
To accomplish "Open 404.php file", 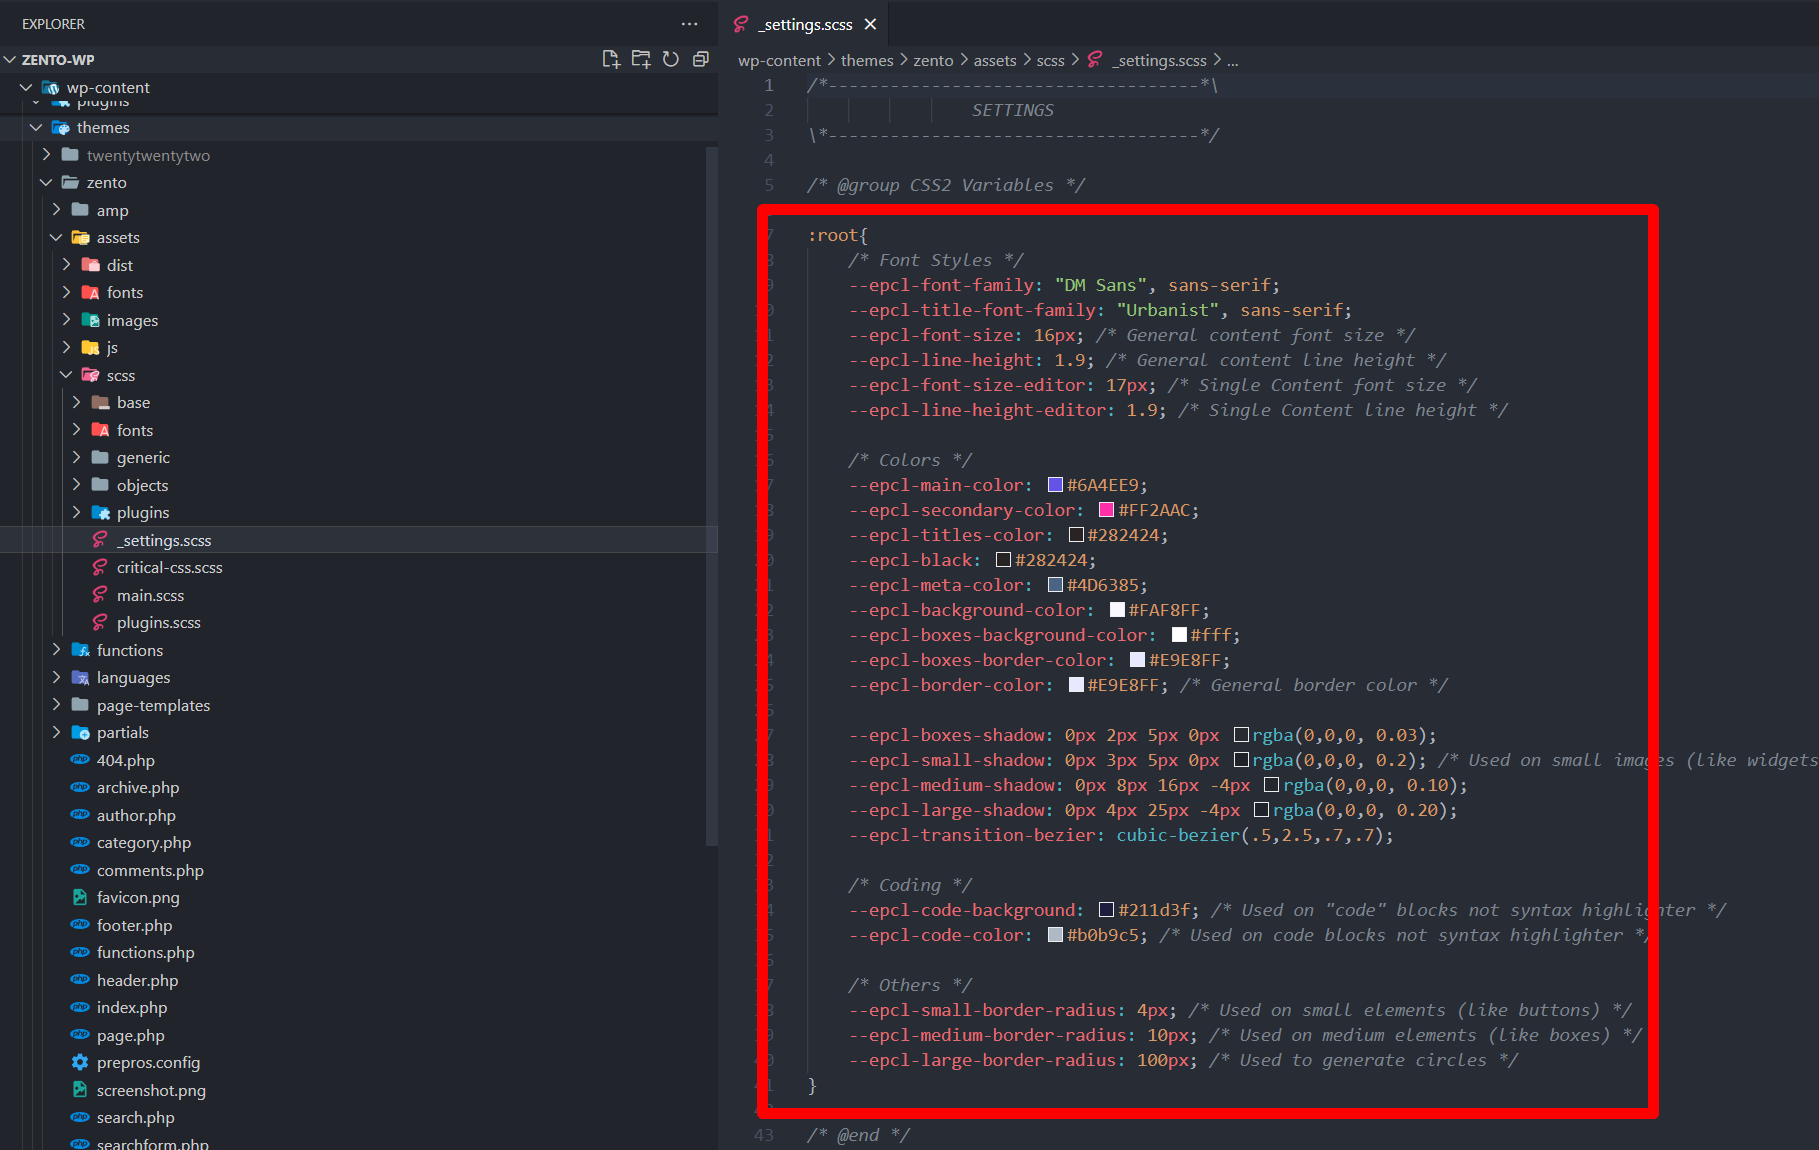I will pos(125,761).
